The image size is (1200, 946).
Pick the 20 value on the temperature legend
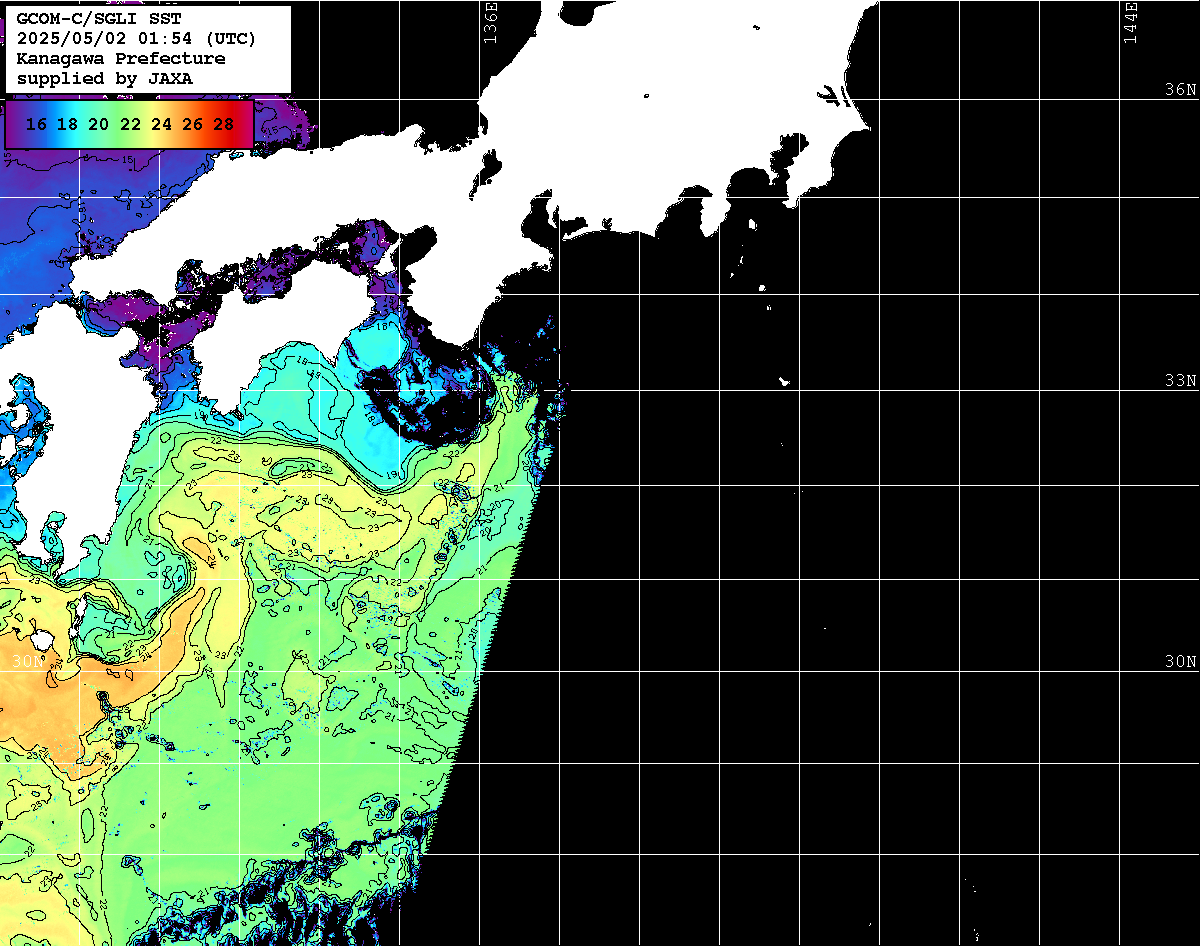pos(98,125)
